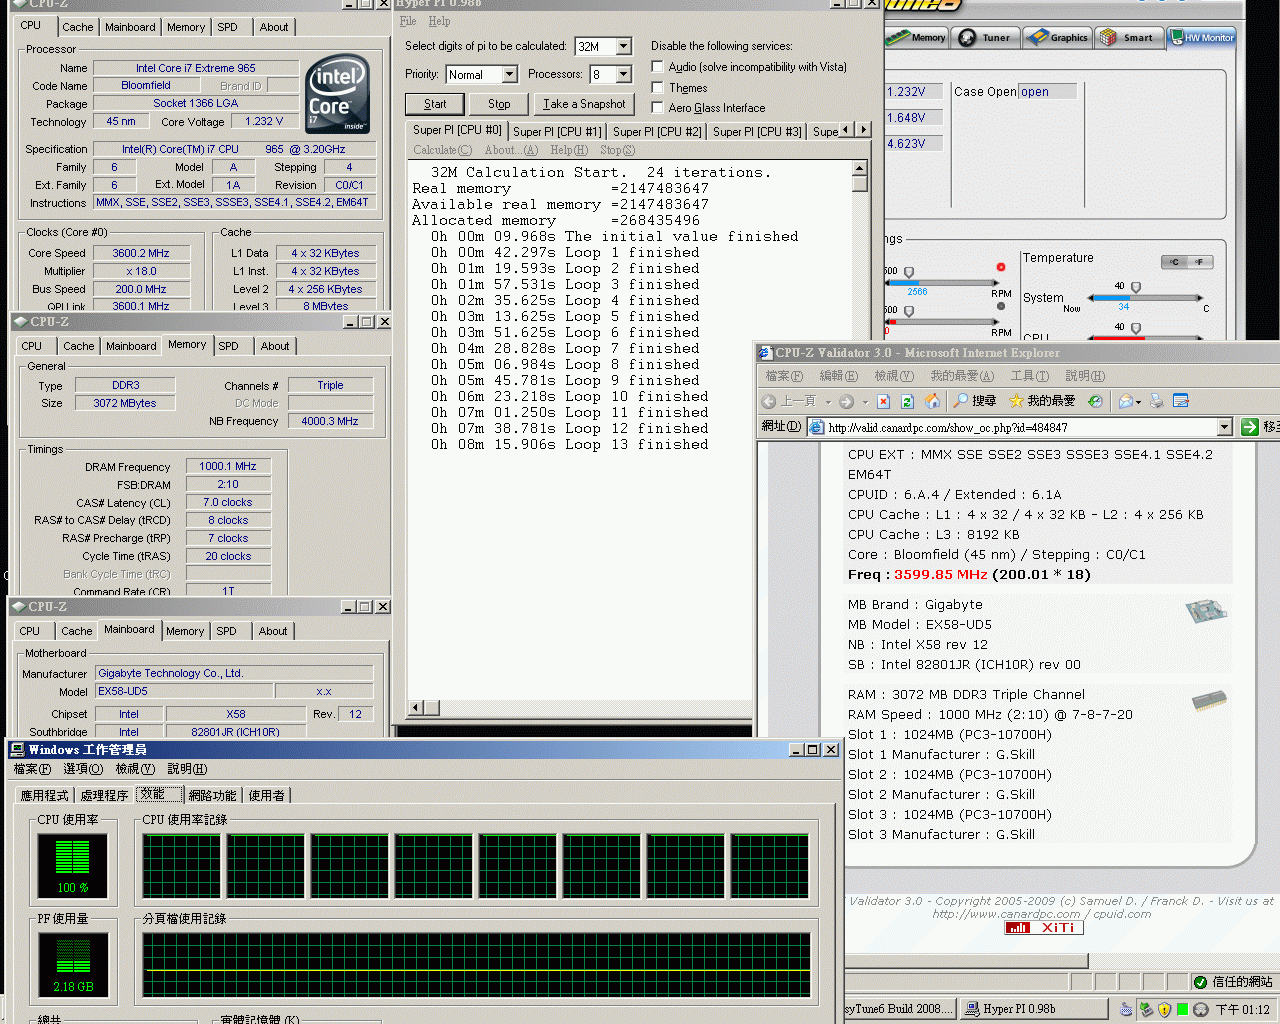
Task: Open EasyTune Tuner tab
Action: (x=985, y=38)
